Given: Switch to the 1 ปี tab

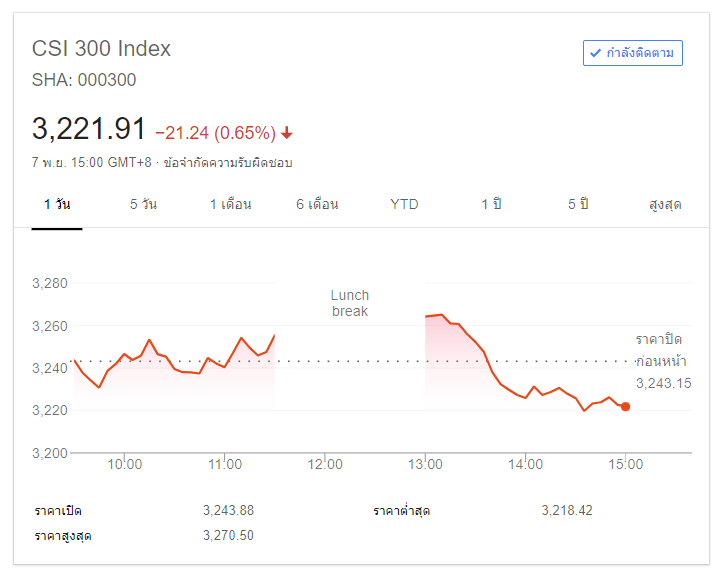Looking at the screenshot, I should coord(491,204).
